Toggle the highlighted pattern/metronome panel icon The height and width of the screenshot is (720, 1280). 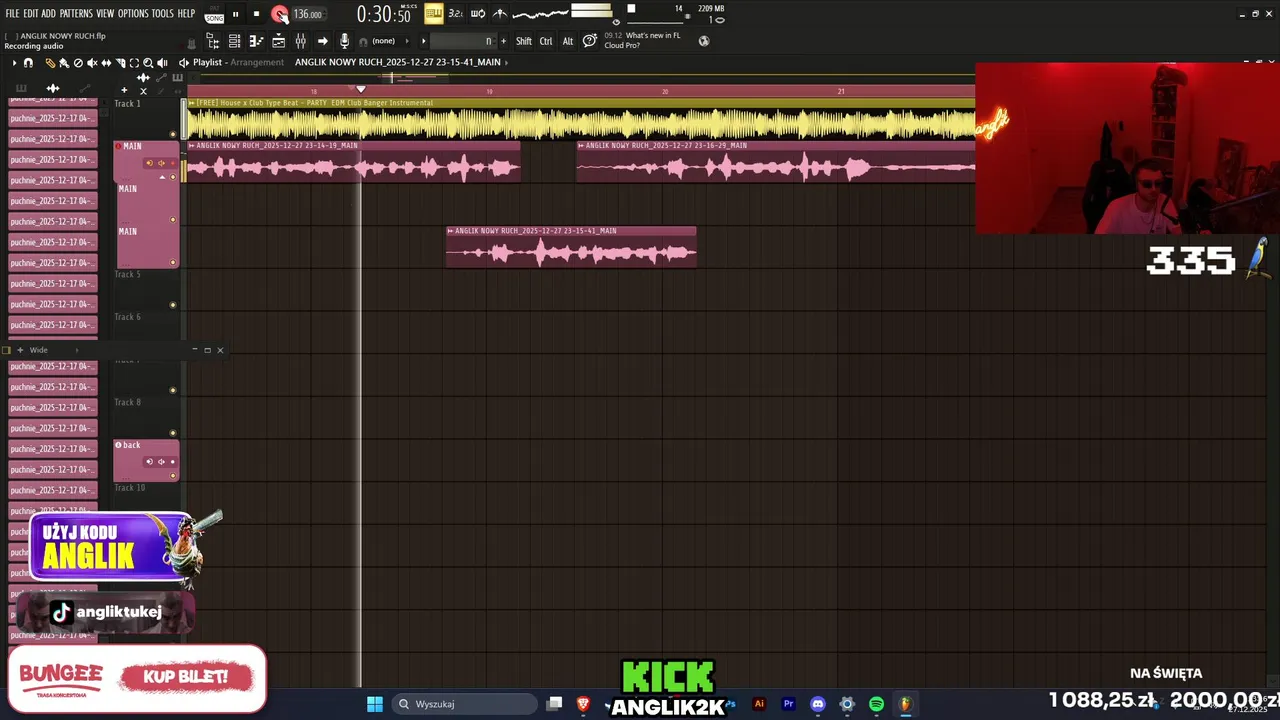(x=433, y=14)
